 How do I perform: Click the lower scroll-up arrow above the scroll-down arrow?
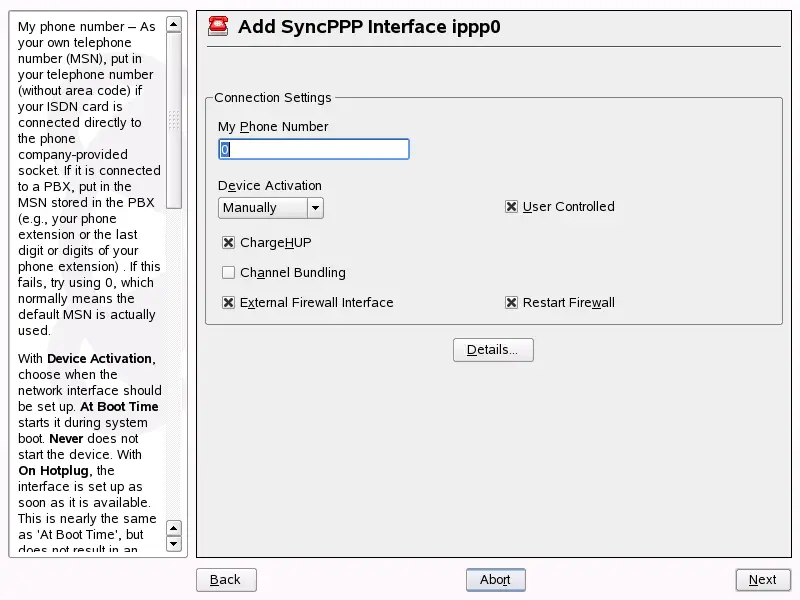point(174,527)
